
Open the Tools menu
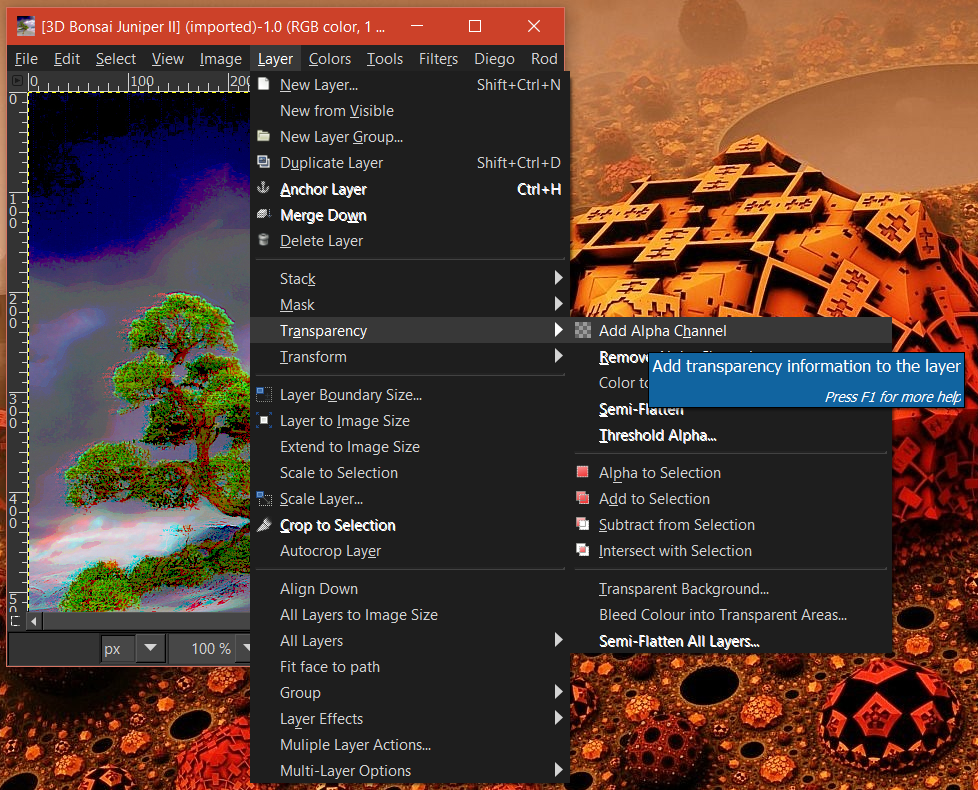click(385, 59)
